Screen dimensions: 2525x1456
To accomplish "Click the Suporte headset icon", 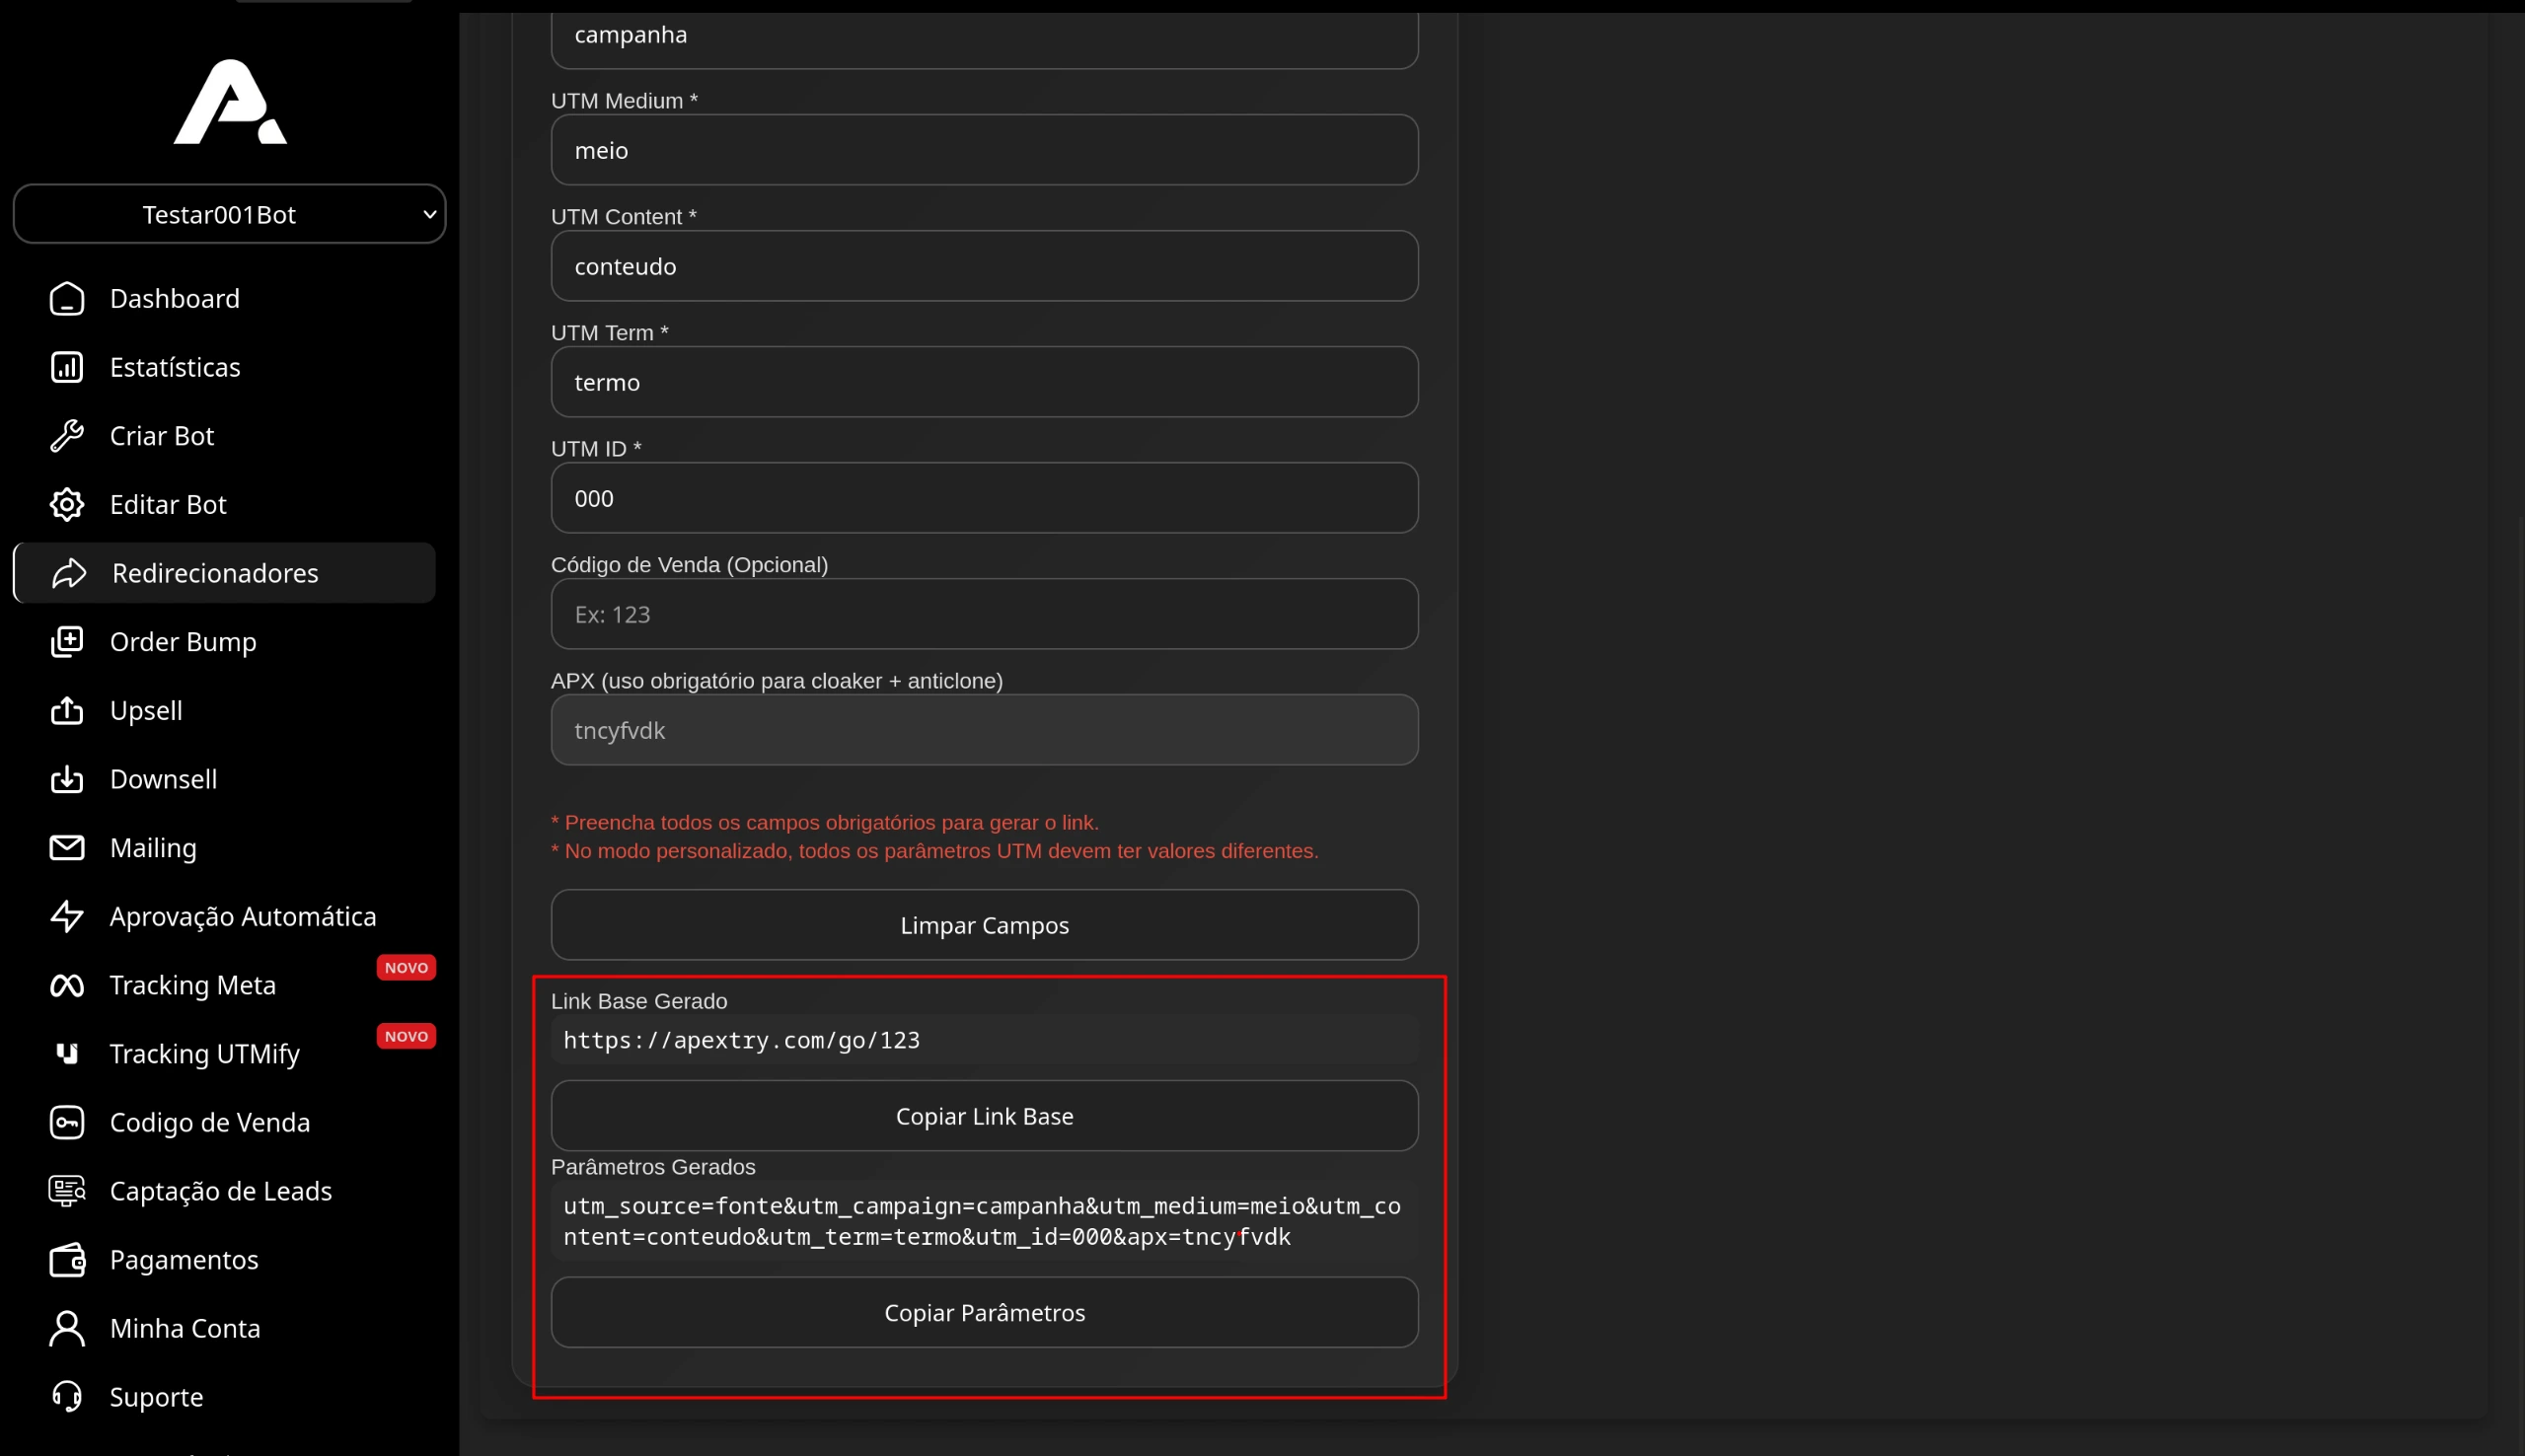I will pyautogui.click(x=67, y=1397).
